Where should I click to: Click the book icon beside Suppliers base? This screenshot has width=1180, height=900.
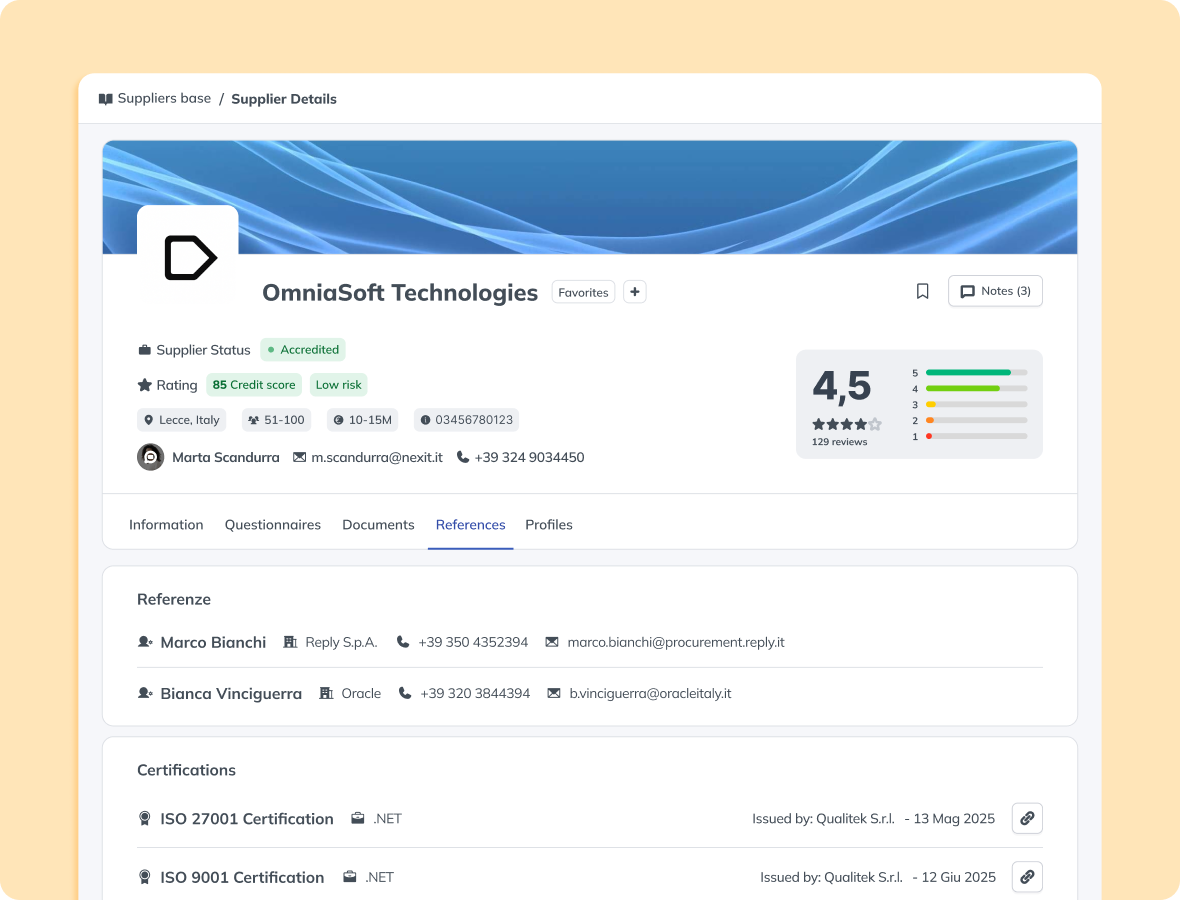click(x=105, y=99)
